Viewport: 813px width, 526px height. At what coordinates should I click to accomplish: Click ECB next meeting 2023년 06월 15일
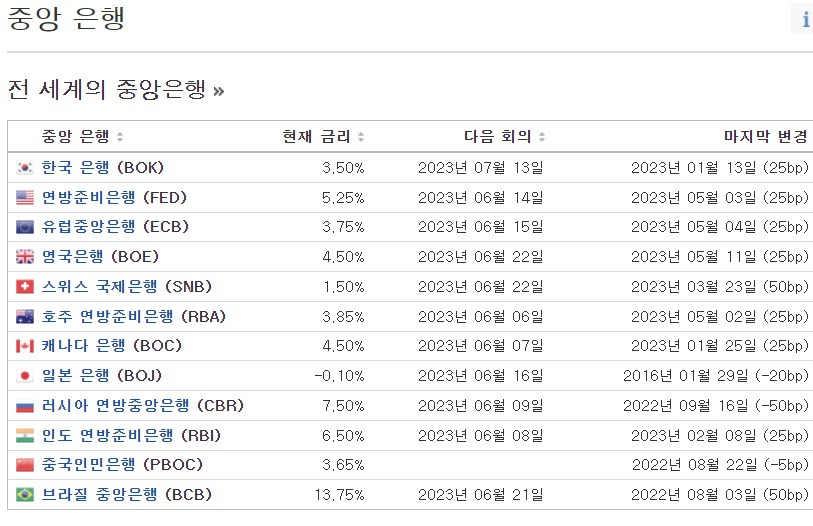[481, 227]
